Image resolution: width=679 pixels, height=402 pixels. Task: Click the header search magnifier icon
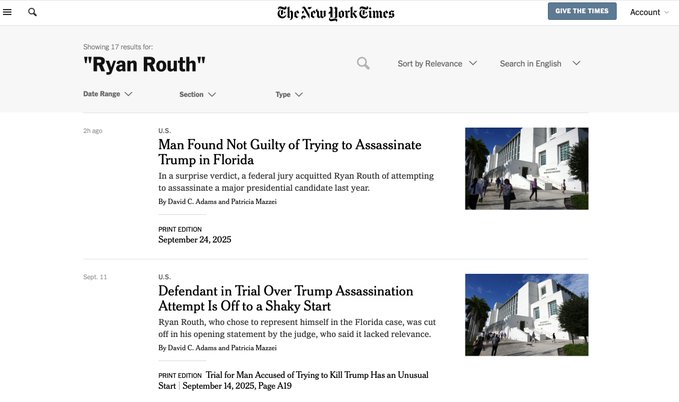point(32,12)
